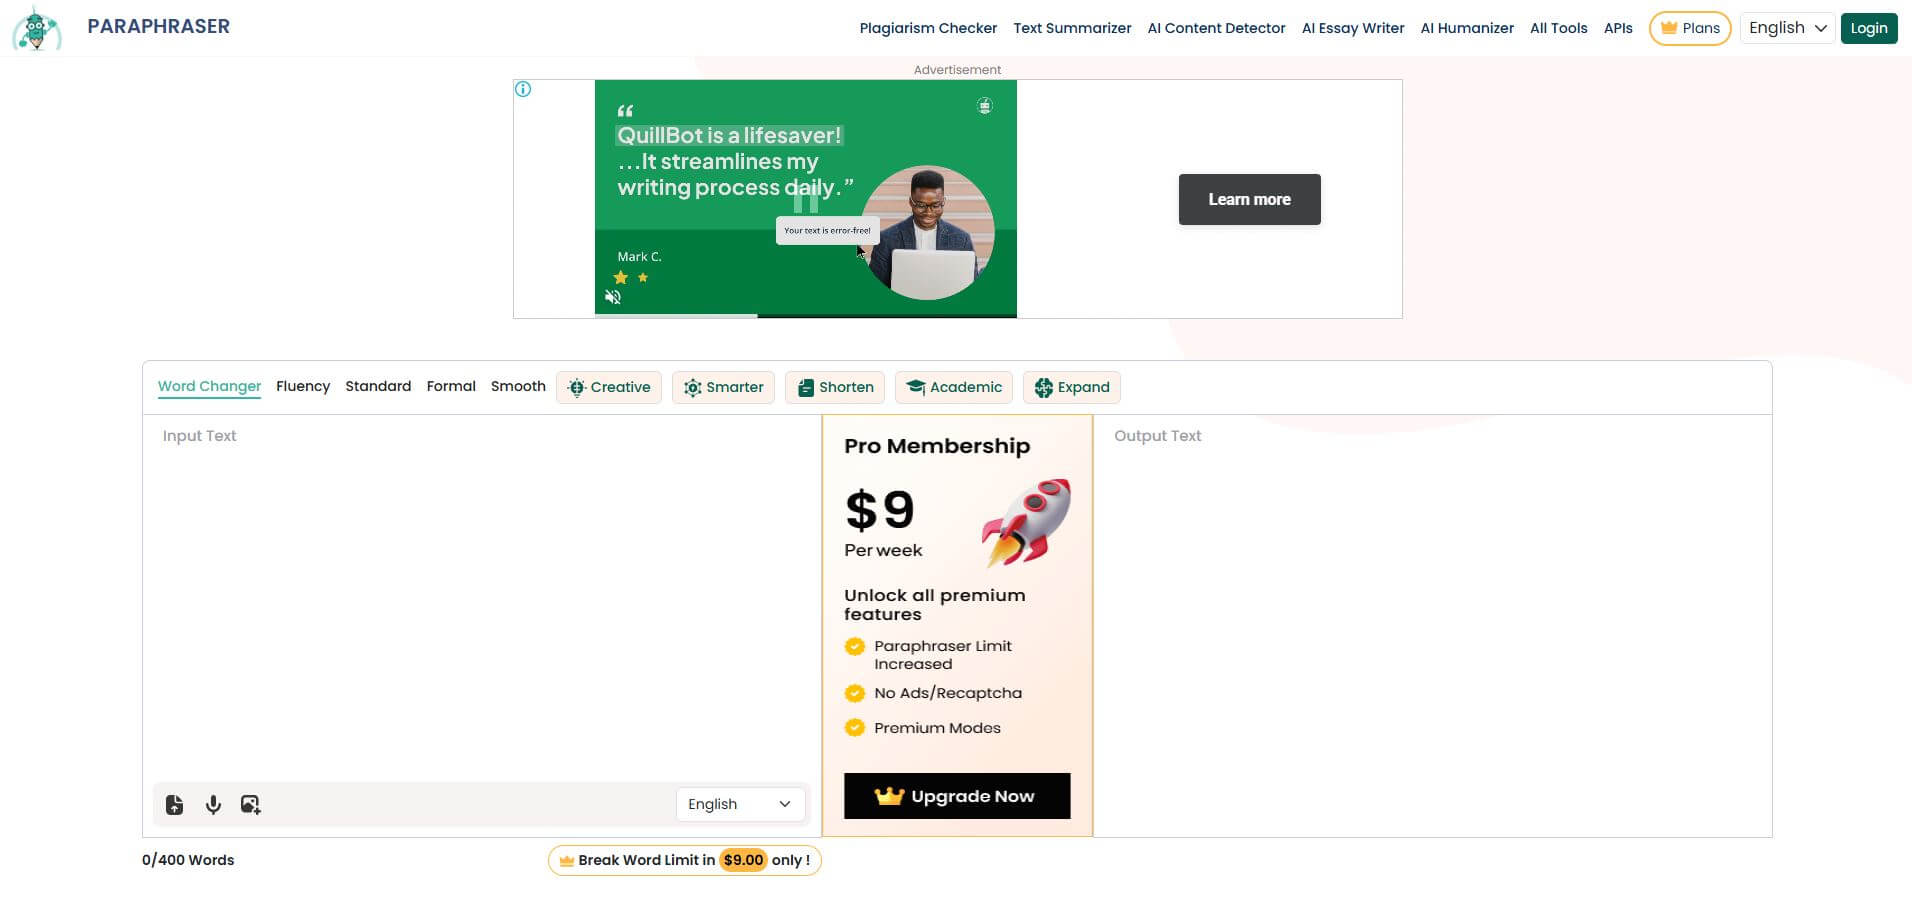Unmute the advertisement video
Image resolution: width=1912 pixels, height=907 pixels.
pos(613,297)
